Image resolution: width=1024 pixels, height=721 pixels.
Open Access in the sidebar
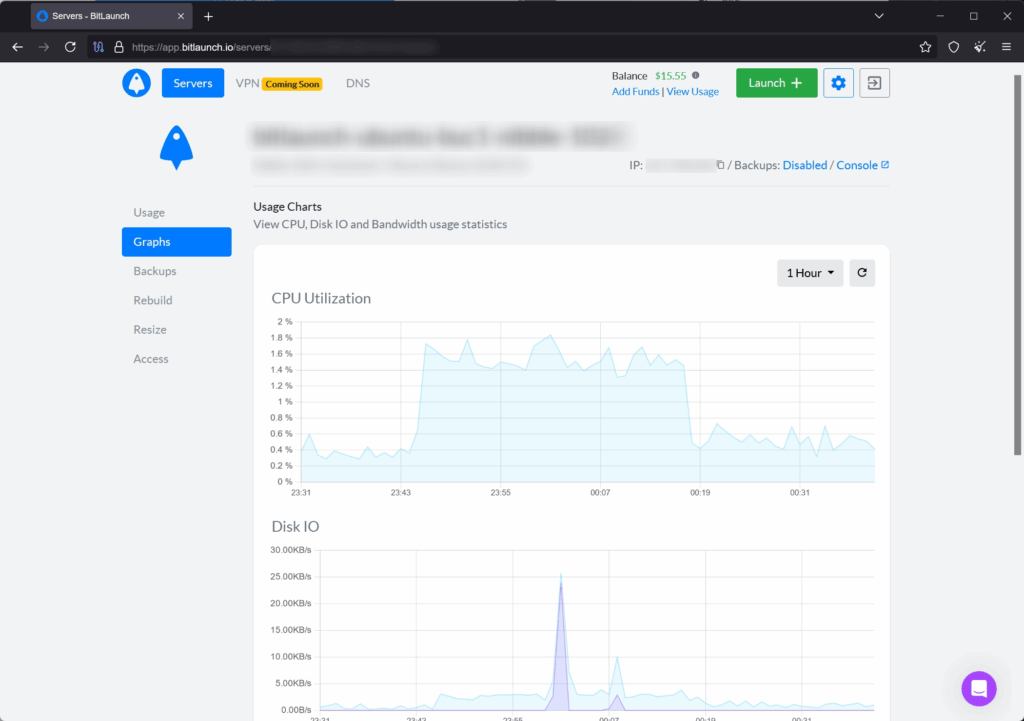[151, 359]
